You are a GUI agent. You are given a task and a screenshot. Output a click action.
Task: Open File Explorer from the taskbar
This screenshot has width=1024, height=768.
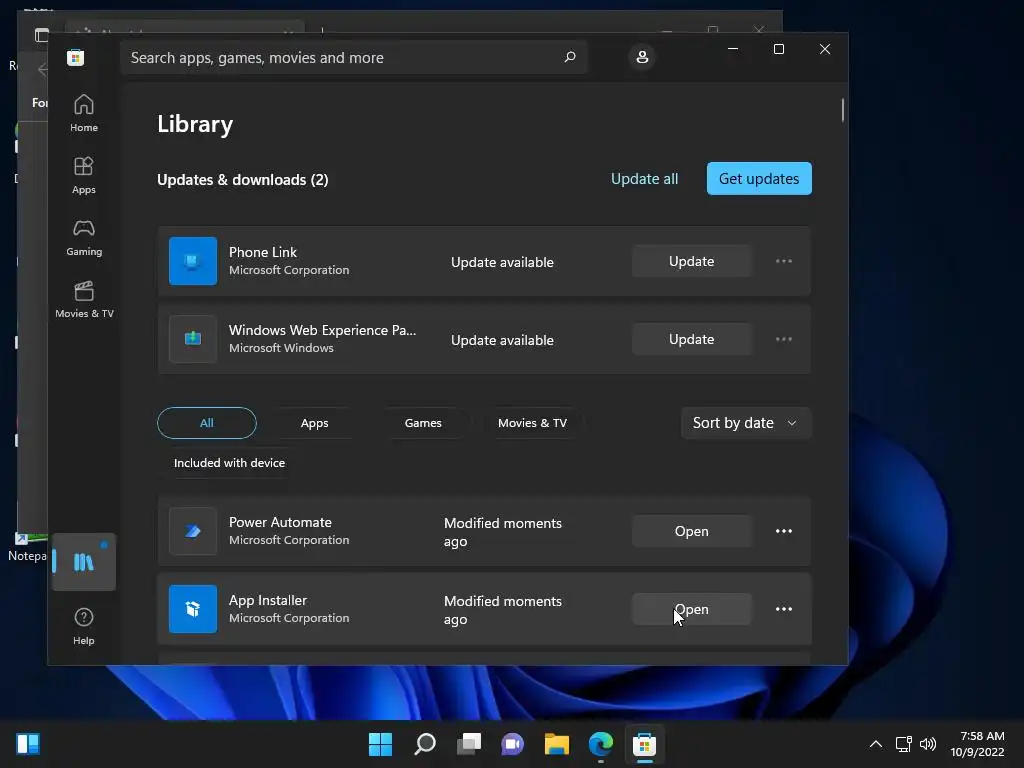coord(556,744)
